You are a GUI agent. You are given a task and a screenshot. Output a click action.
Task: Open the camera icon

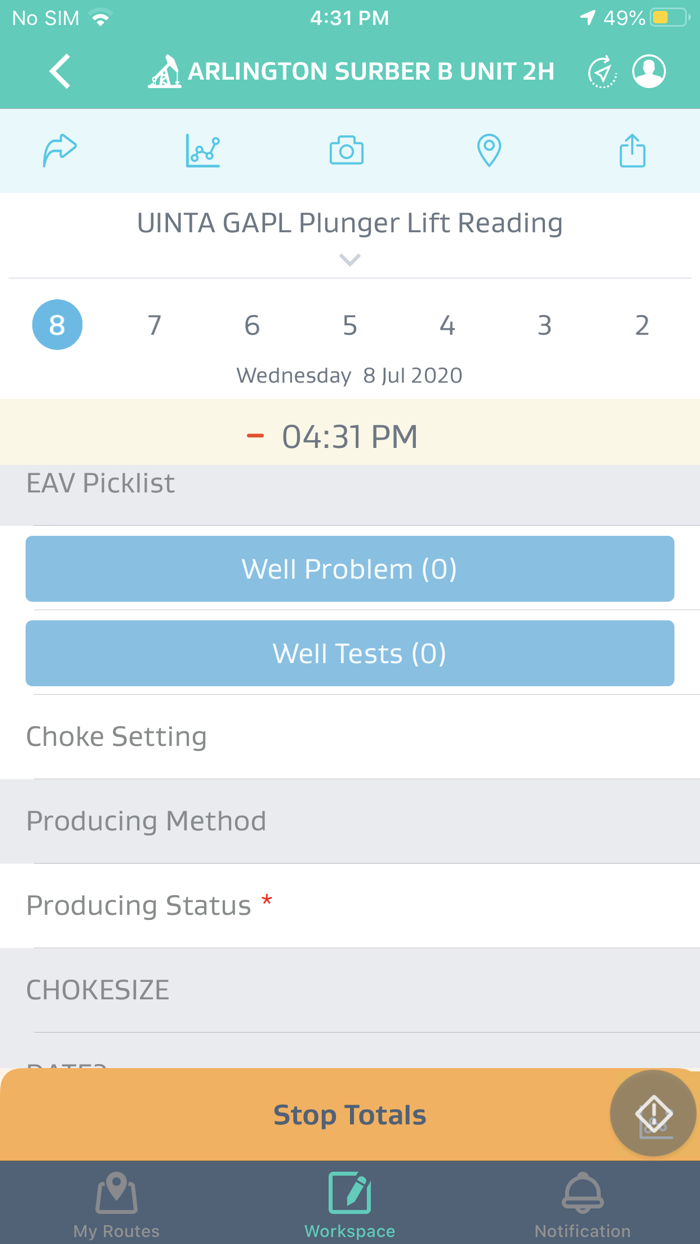[346, 151]
